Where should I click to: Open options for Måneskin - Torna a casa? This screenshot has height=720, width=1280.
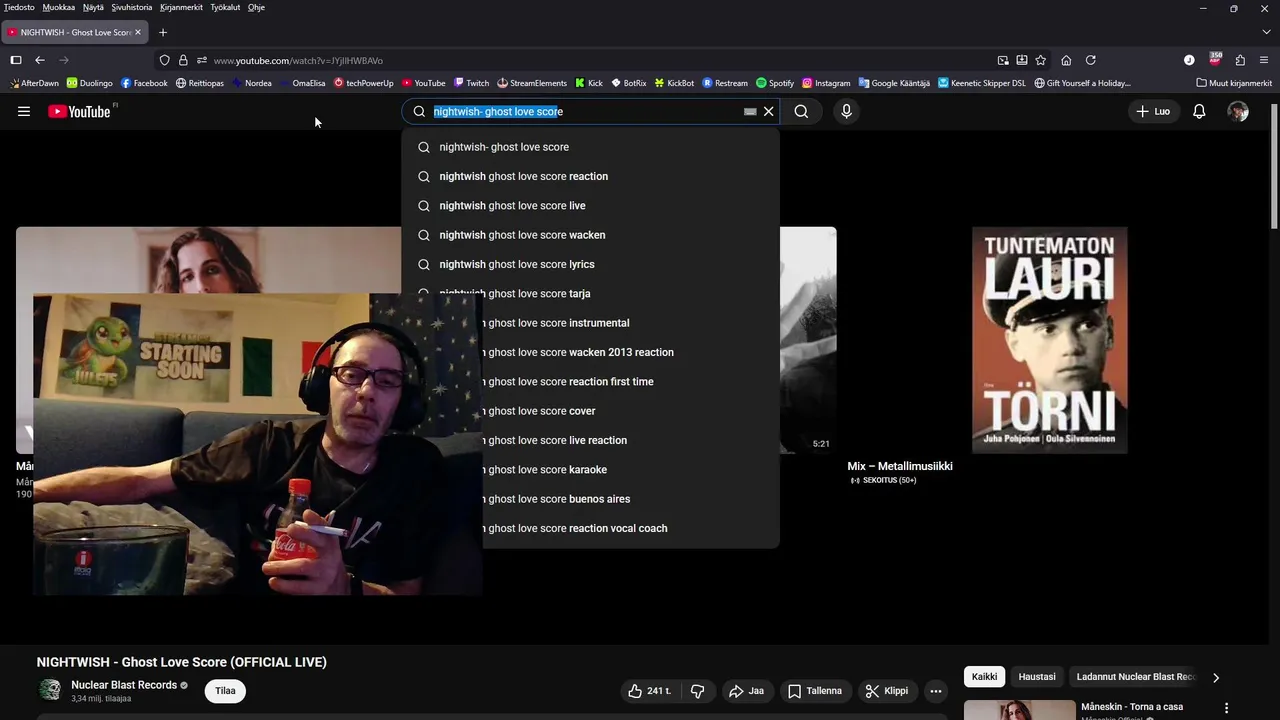(1226, 708)
